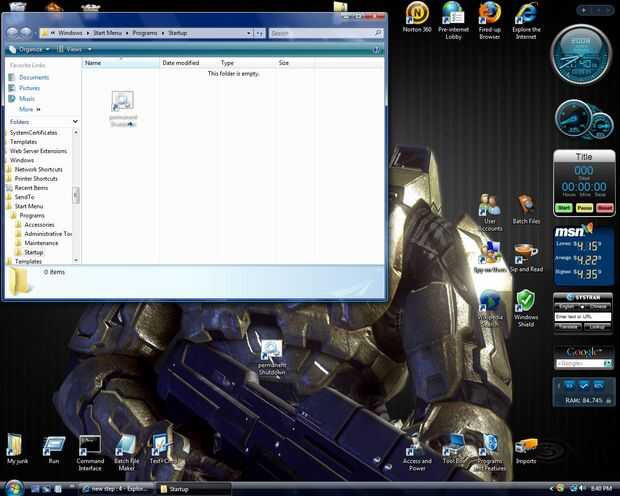The image size is (620, 496).
Task: Show hidden system tray icons arrow
Action: tap(552, 489)
